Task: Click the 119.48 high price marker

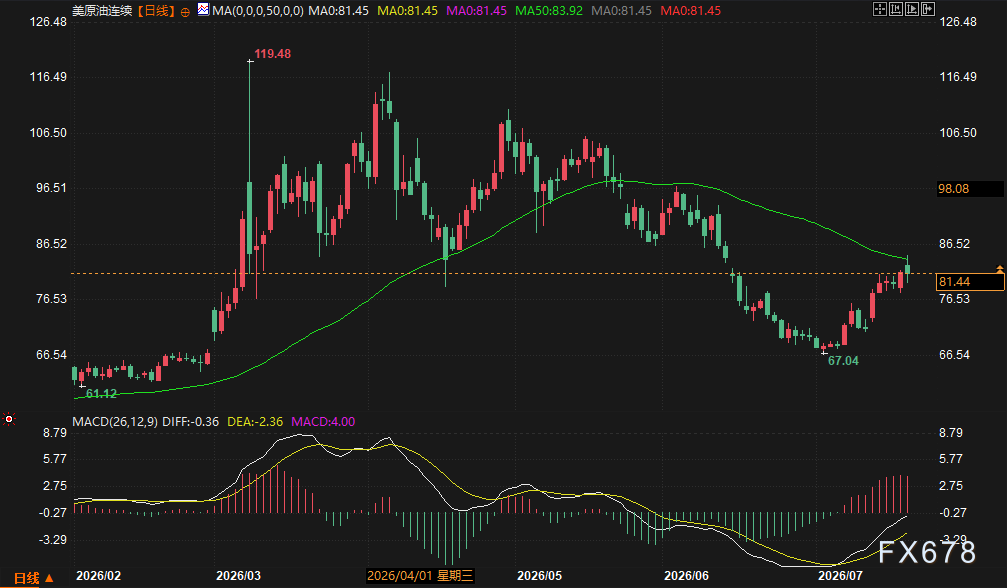Action: click(272, 54)
